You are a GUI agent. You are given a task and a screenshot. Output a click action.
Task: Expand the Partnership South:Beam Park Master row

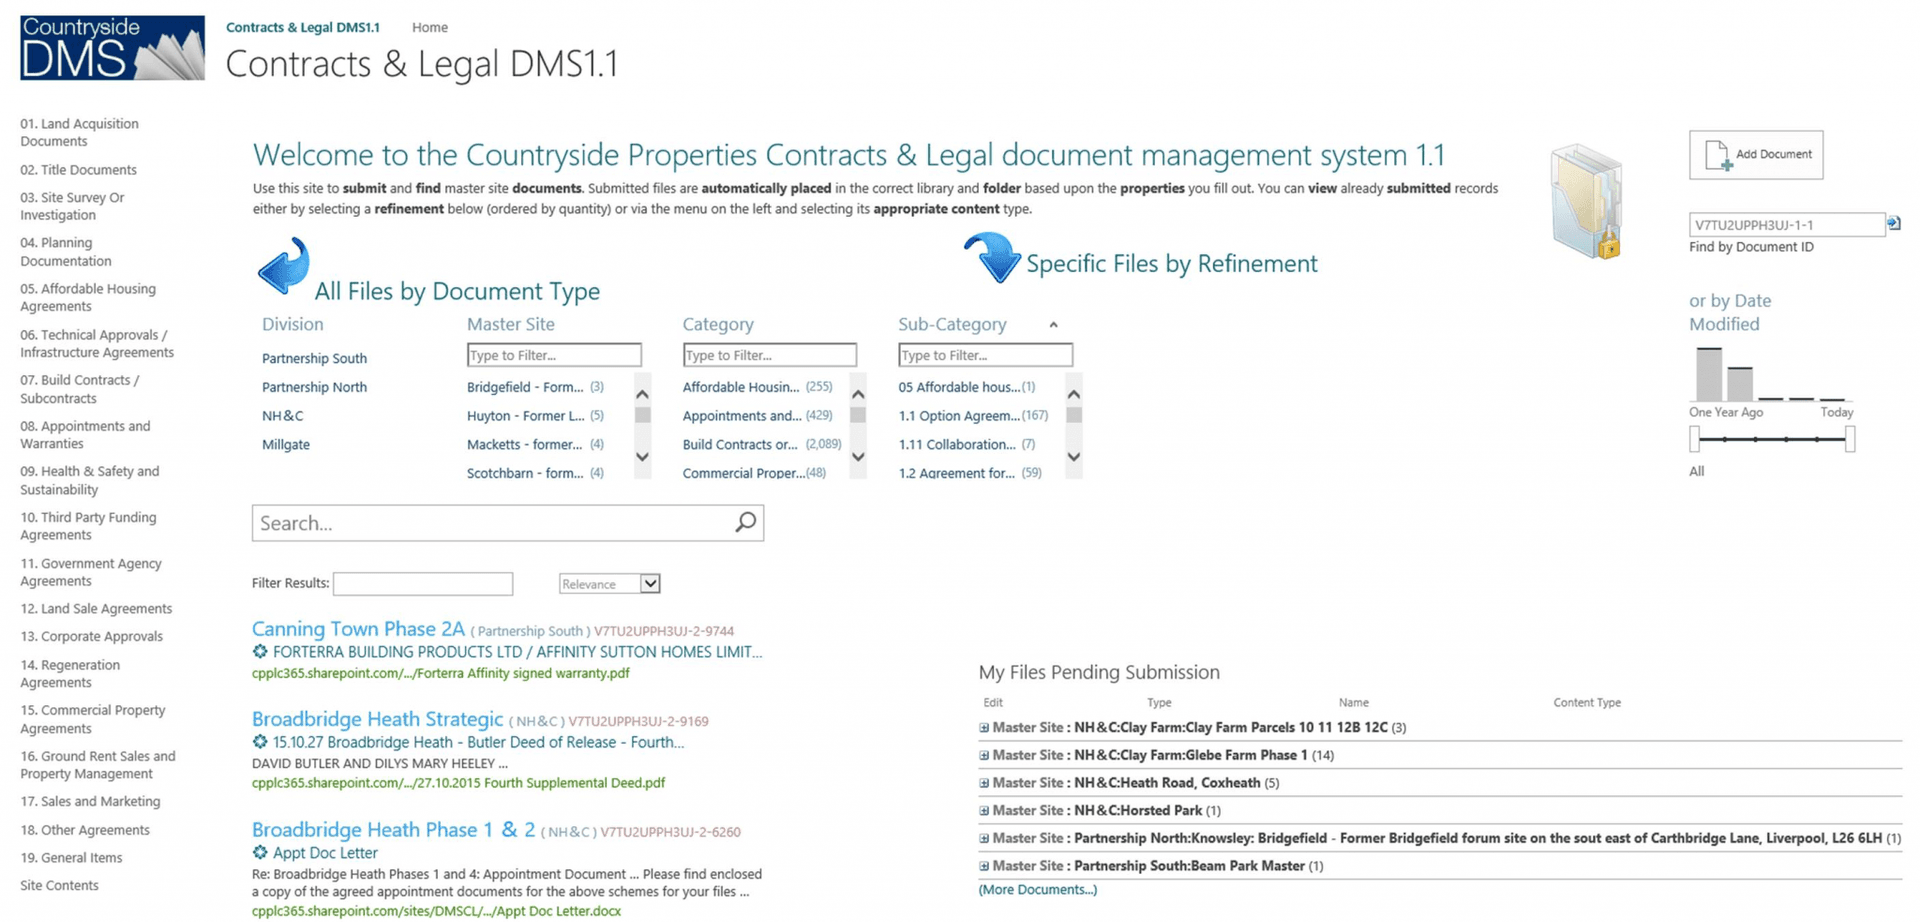click(983, 865)
